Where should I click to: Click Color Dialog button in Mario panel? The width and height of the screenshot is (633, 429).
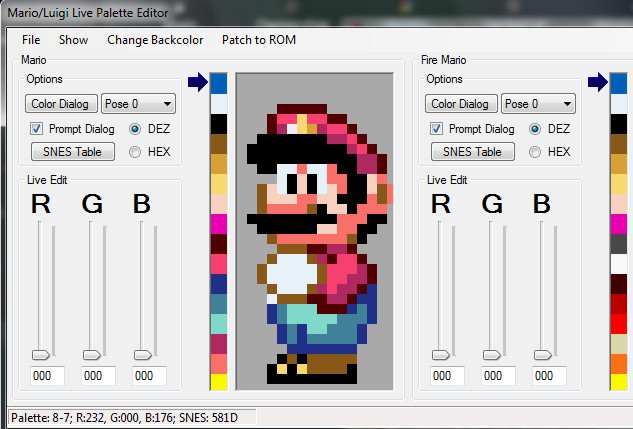[62, 104]
